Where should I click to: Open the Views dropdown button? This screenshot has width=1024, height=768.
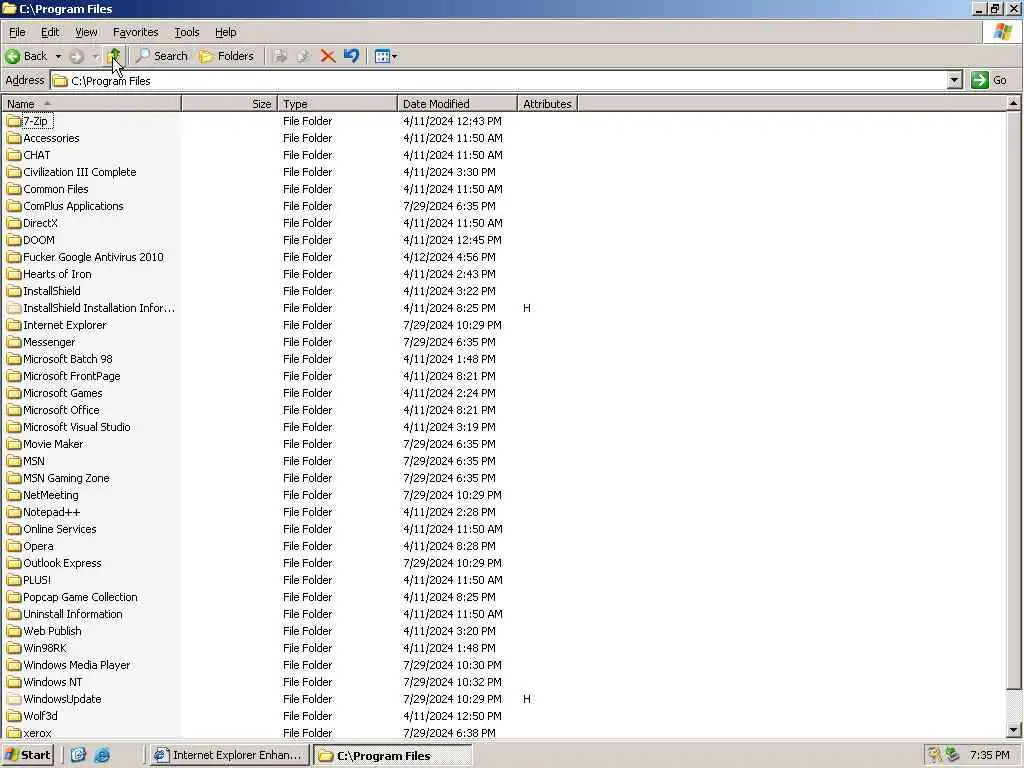(386, 56)
